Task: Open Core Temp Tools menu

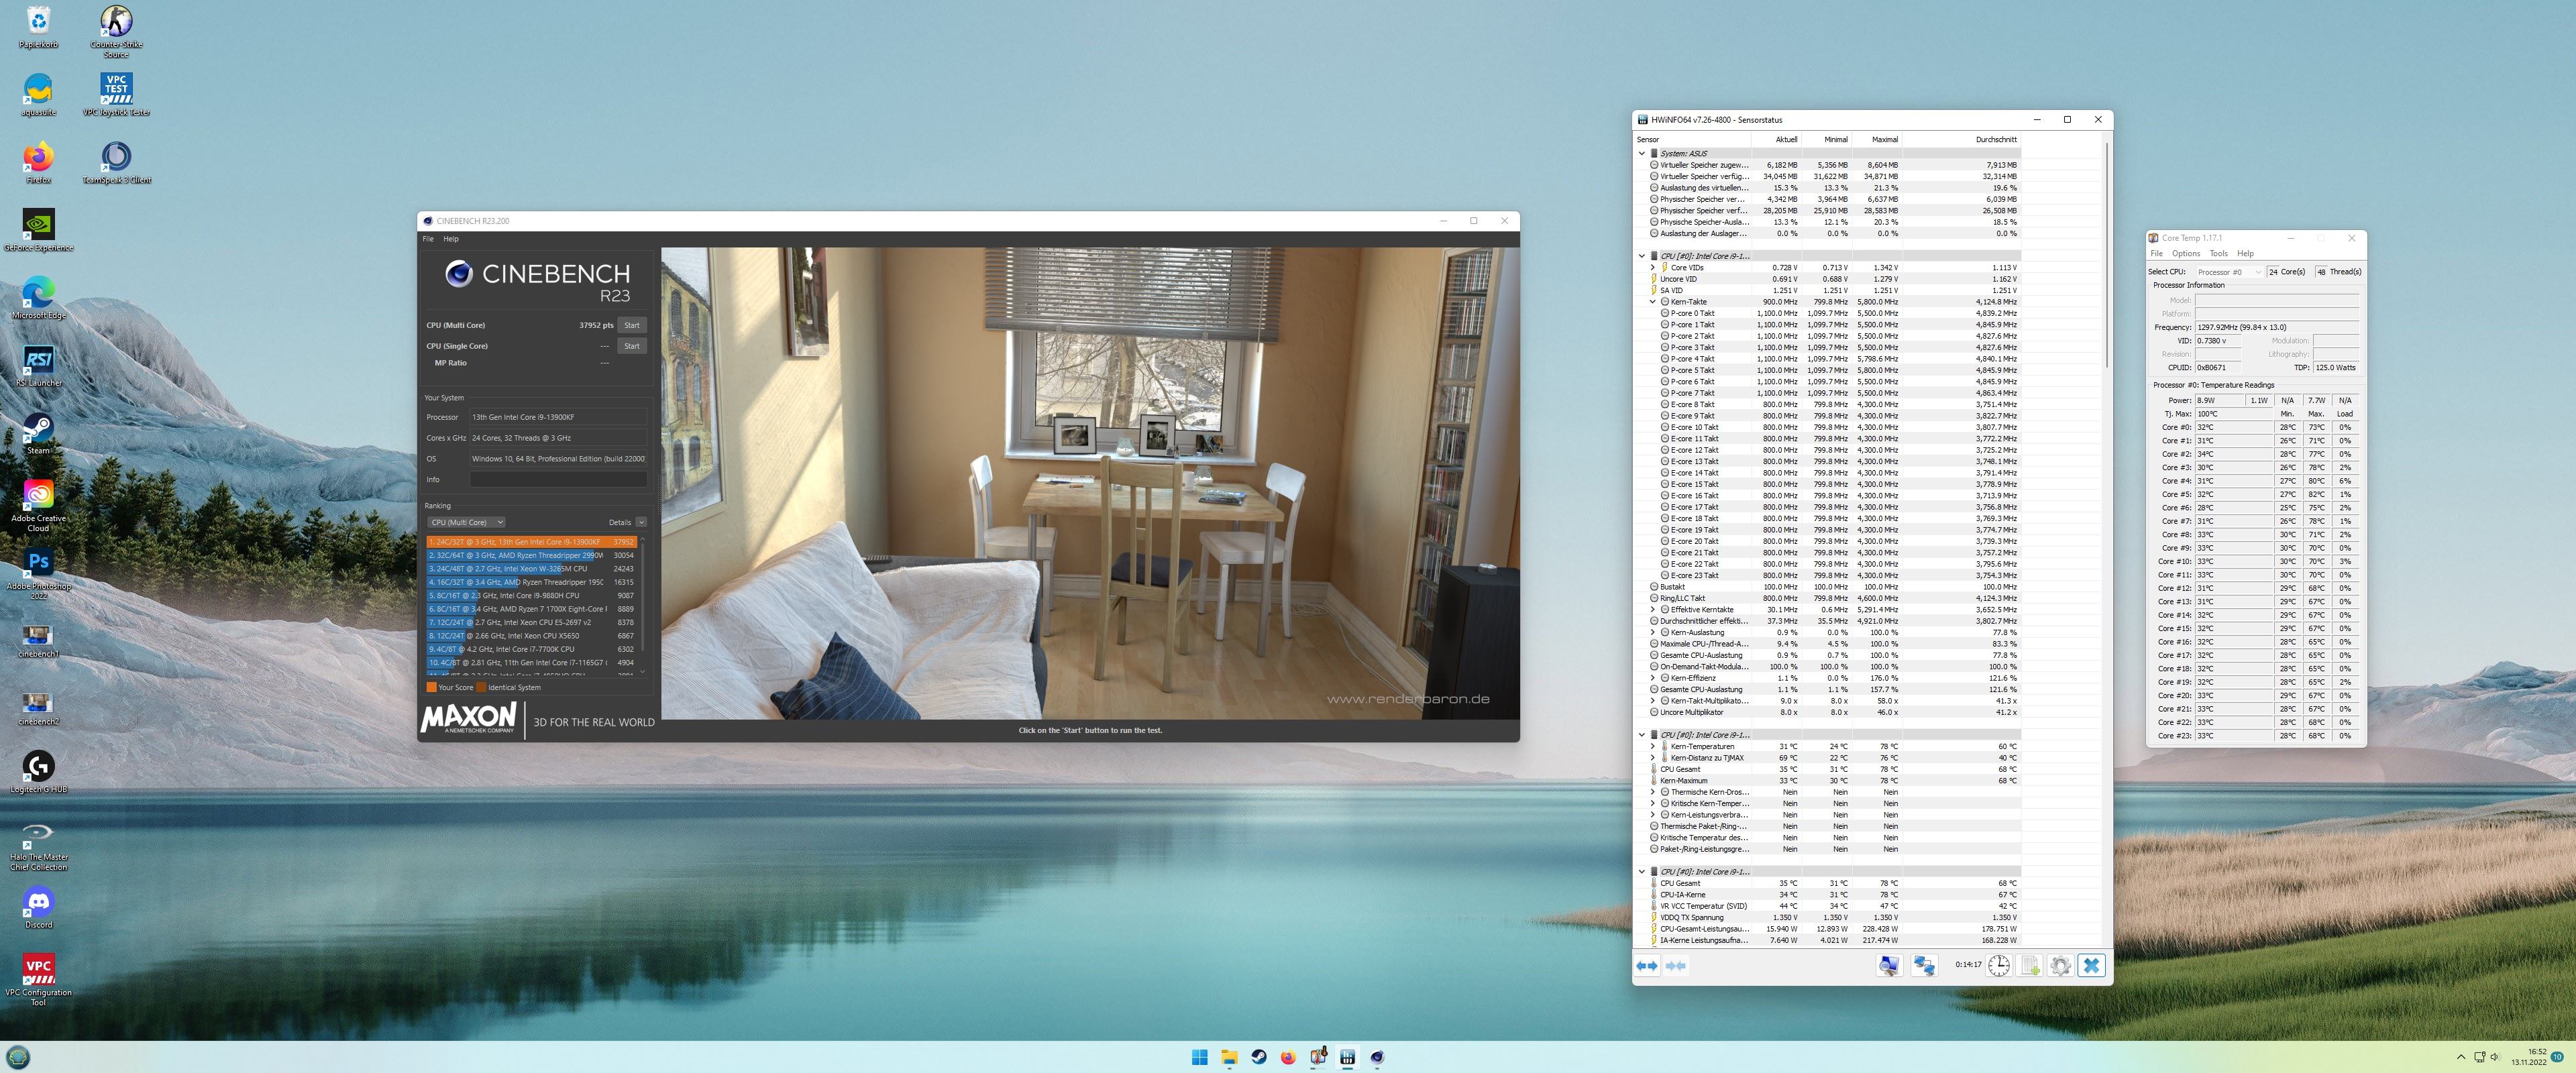Action: [x=2218, y=254]
